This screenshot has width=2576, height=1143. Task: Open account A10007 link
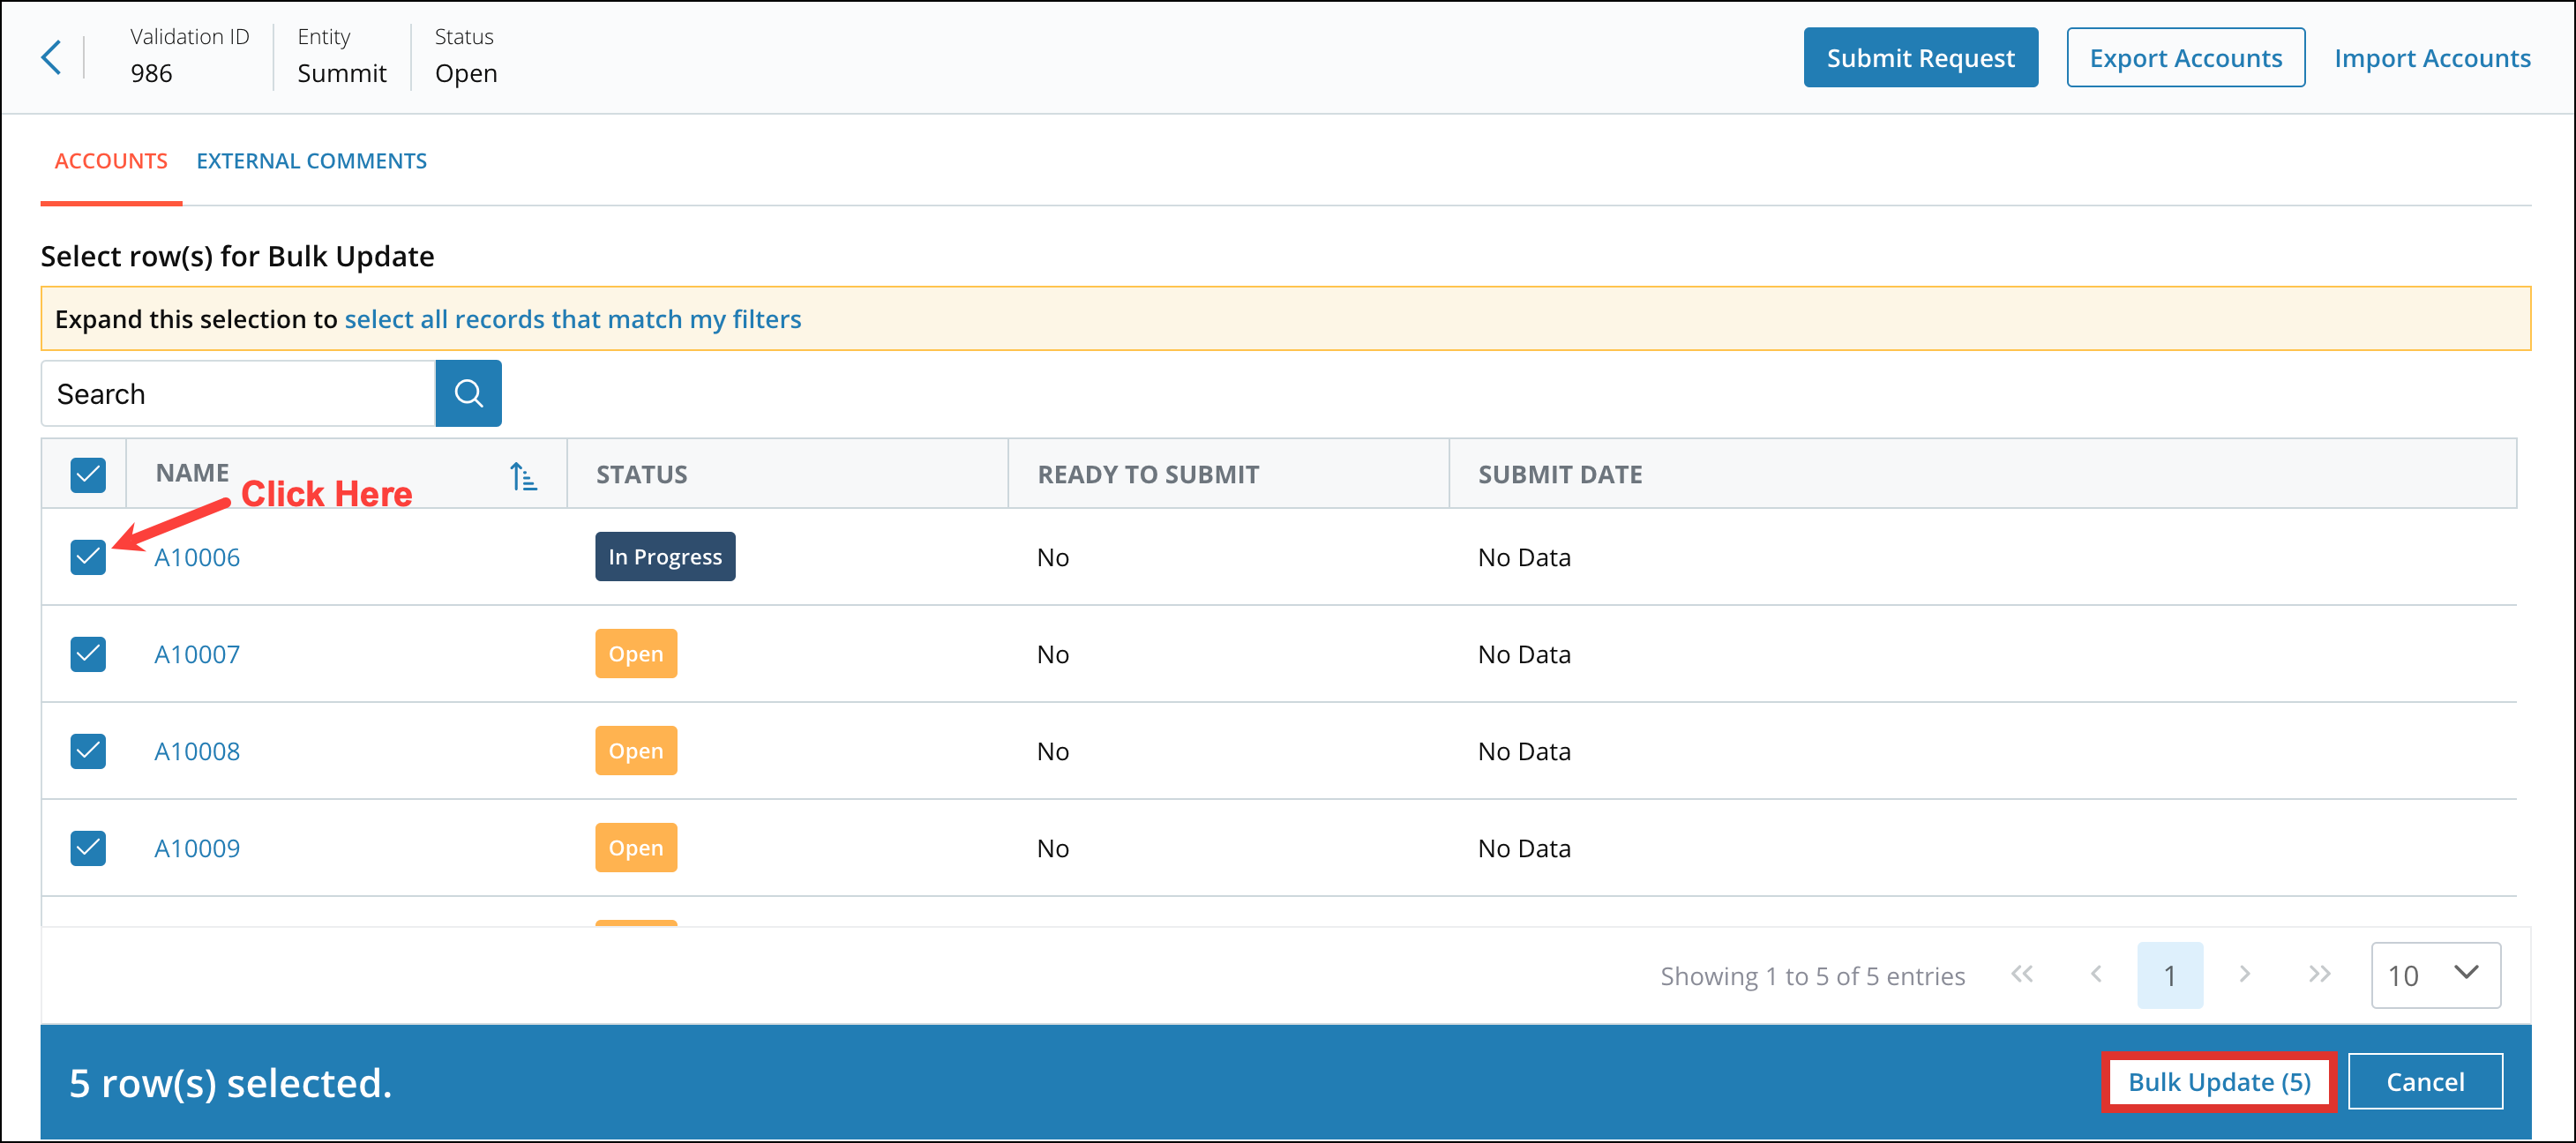(197, 654)
